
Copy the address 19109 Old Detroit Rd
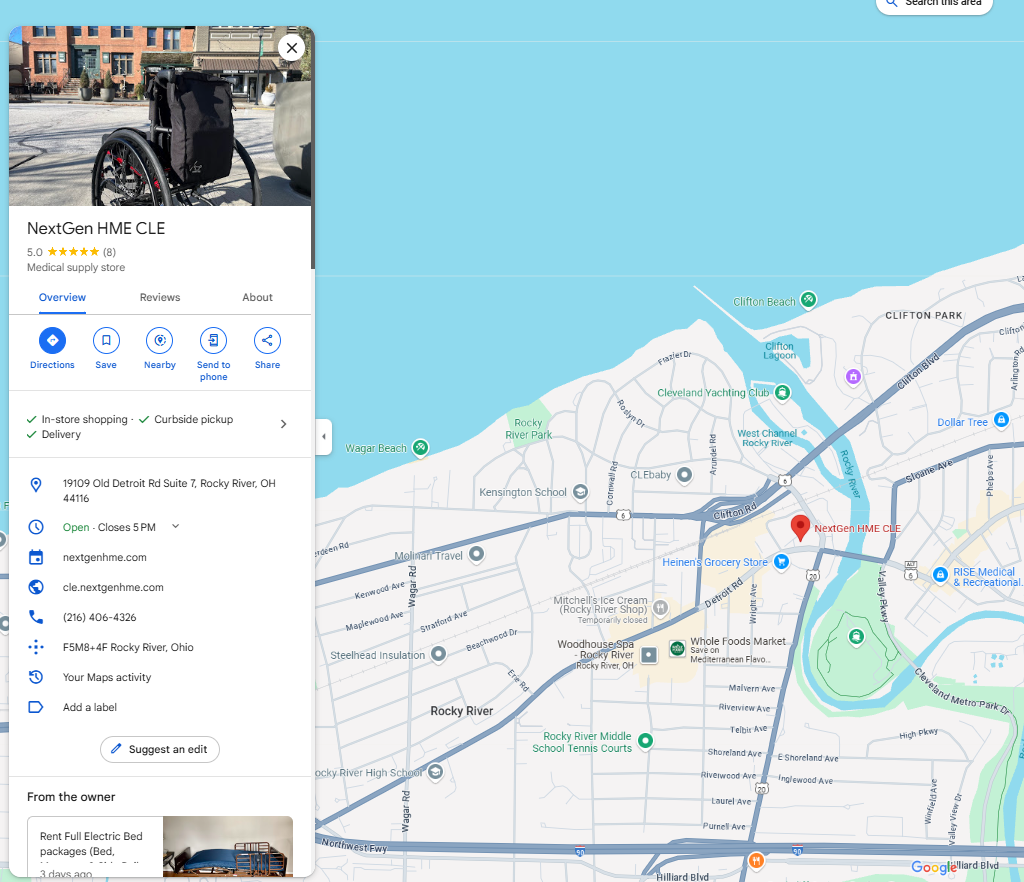click(x=169, y=491)
